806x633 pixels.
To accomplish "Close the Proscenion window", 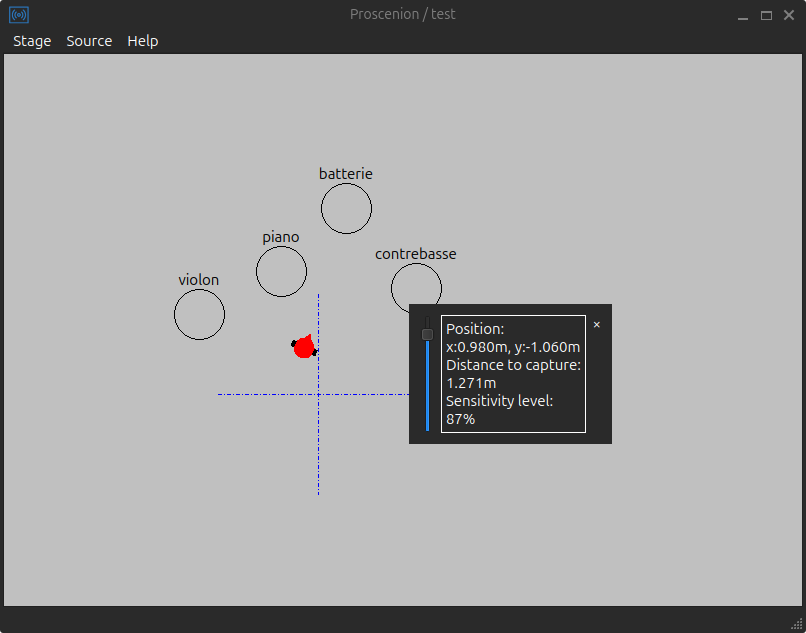I will click(x=789, y=15).
